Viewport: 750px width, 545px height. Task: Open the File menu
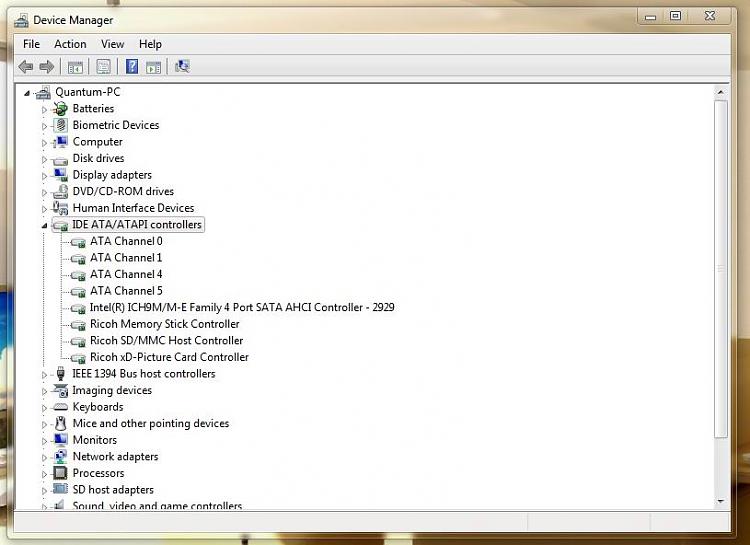click(32, 44)
